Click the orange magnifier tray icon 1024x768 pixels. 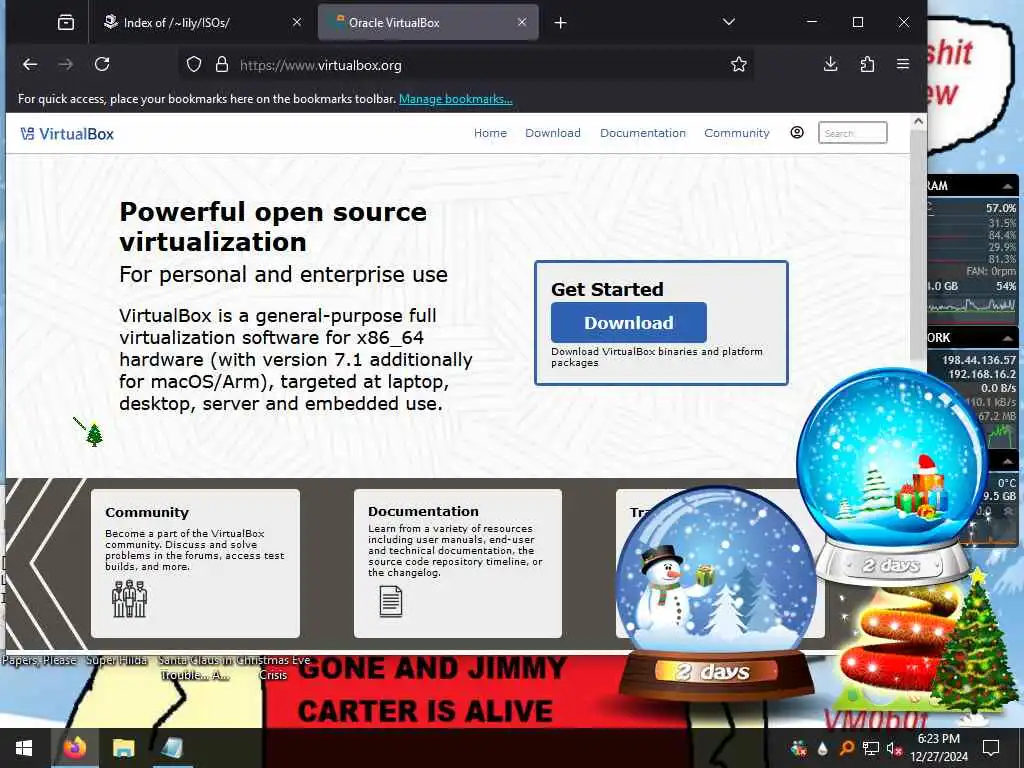pos(846,748)
